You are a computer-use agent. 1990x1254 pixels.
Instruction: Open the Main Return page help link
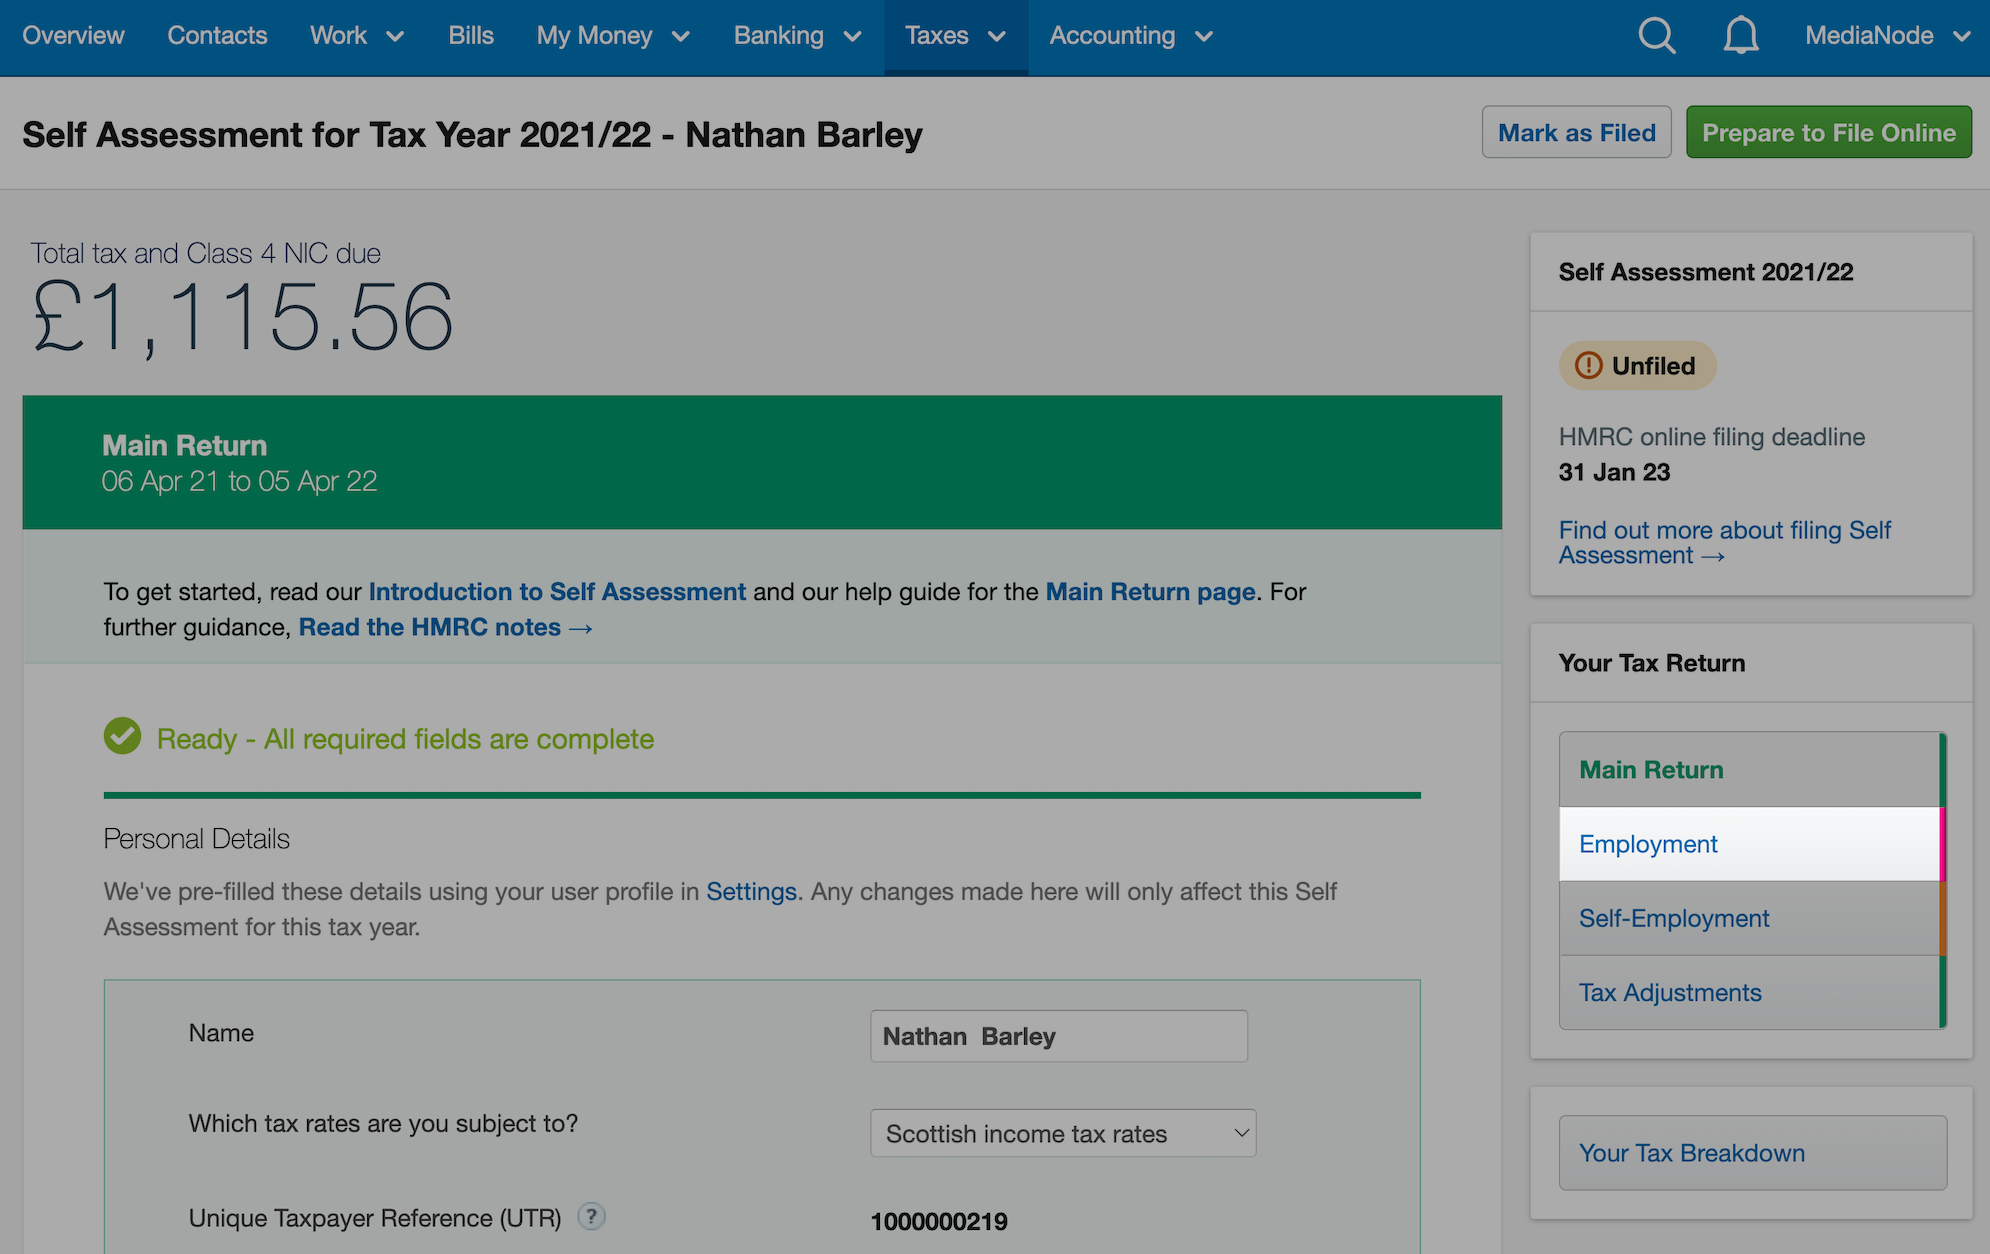(1150, 592)
